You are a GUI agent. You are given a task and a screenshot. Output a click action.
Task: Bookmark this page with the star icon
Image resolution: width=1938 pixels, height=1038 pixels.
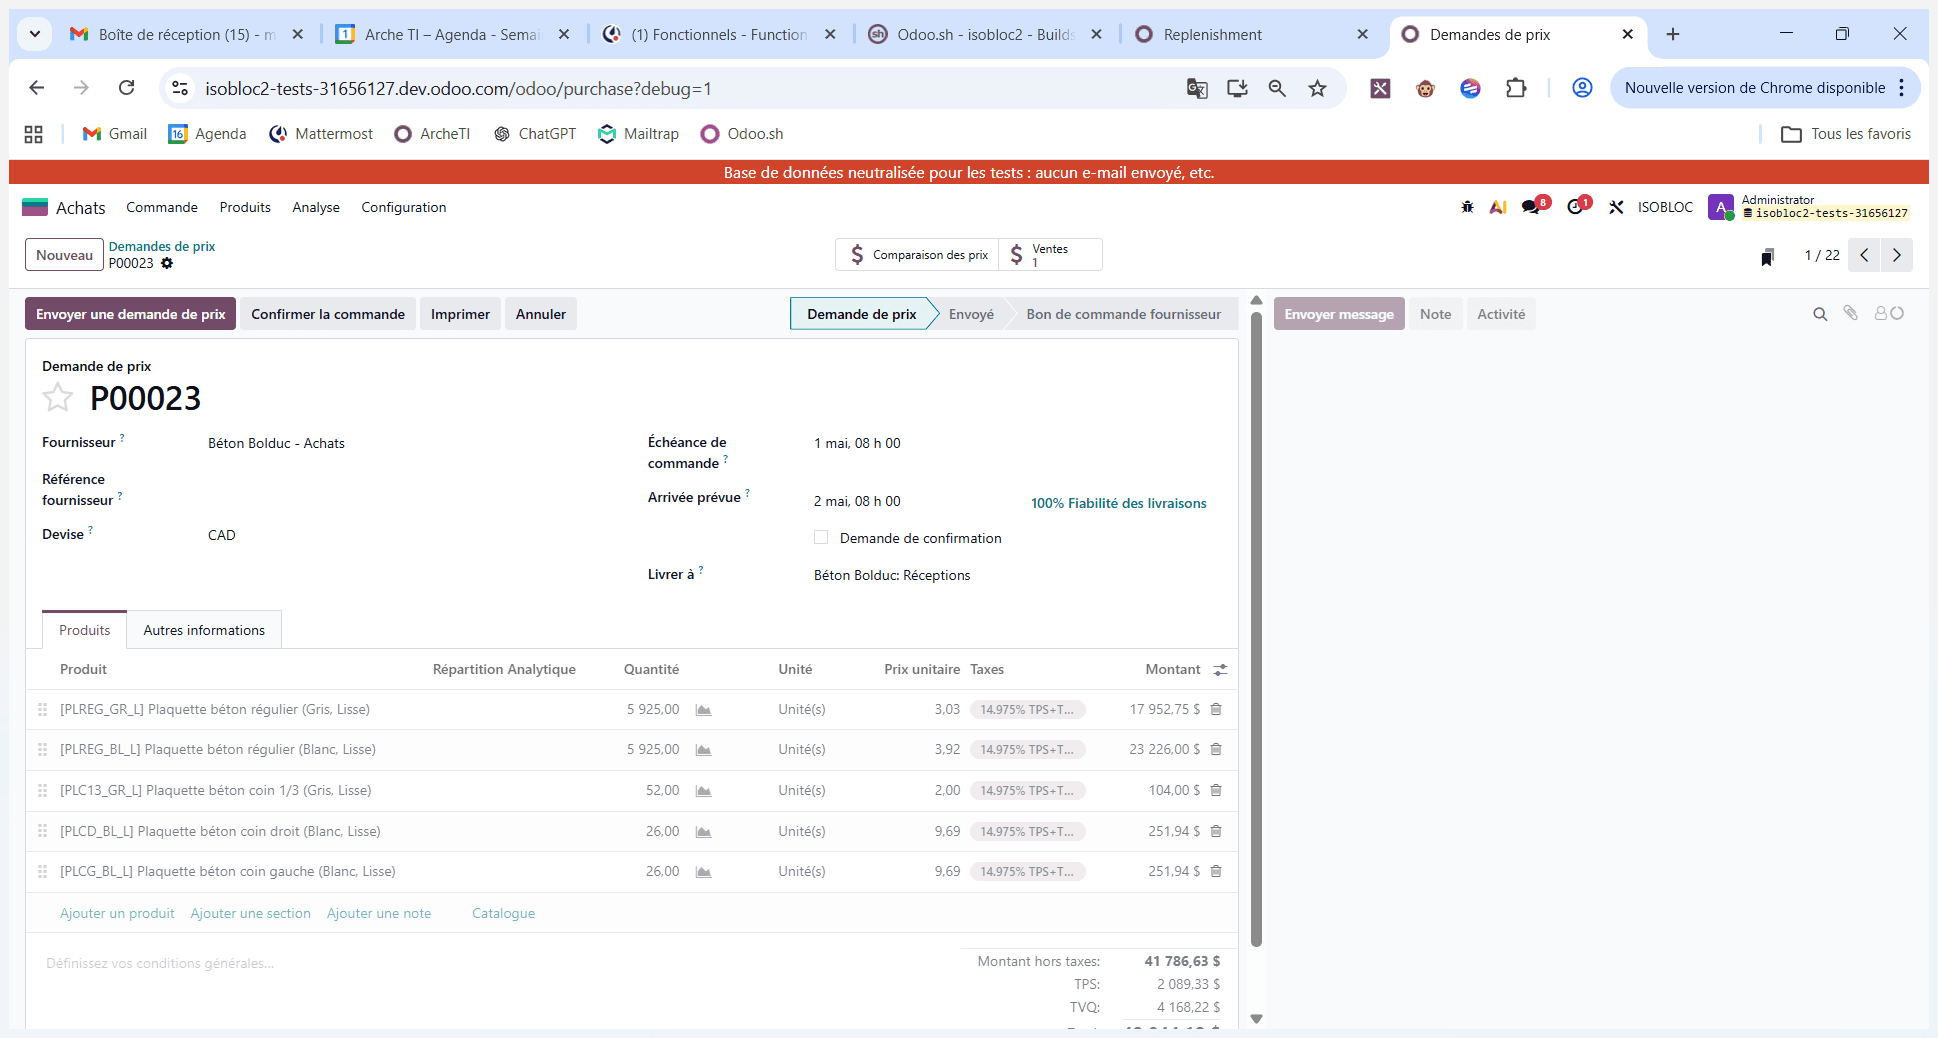[1317, 88]
